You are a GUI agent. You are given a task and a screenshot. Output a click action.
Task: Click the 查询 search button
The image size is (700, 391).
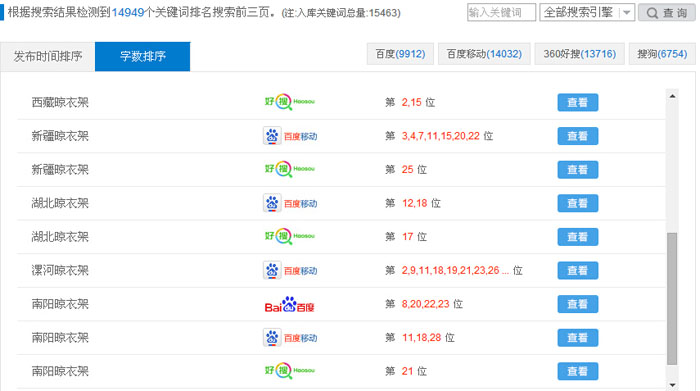pos(667,12)
